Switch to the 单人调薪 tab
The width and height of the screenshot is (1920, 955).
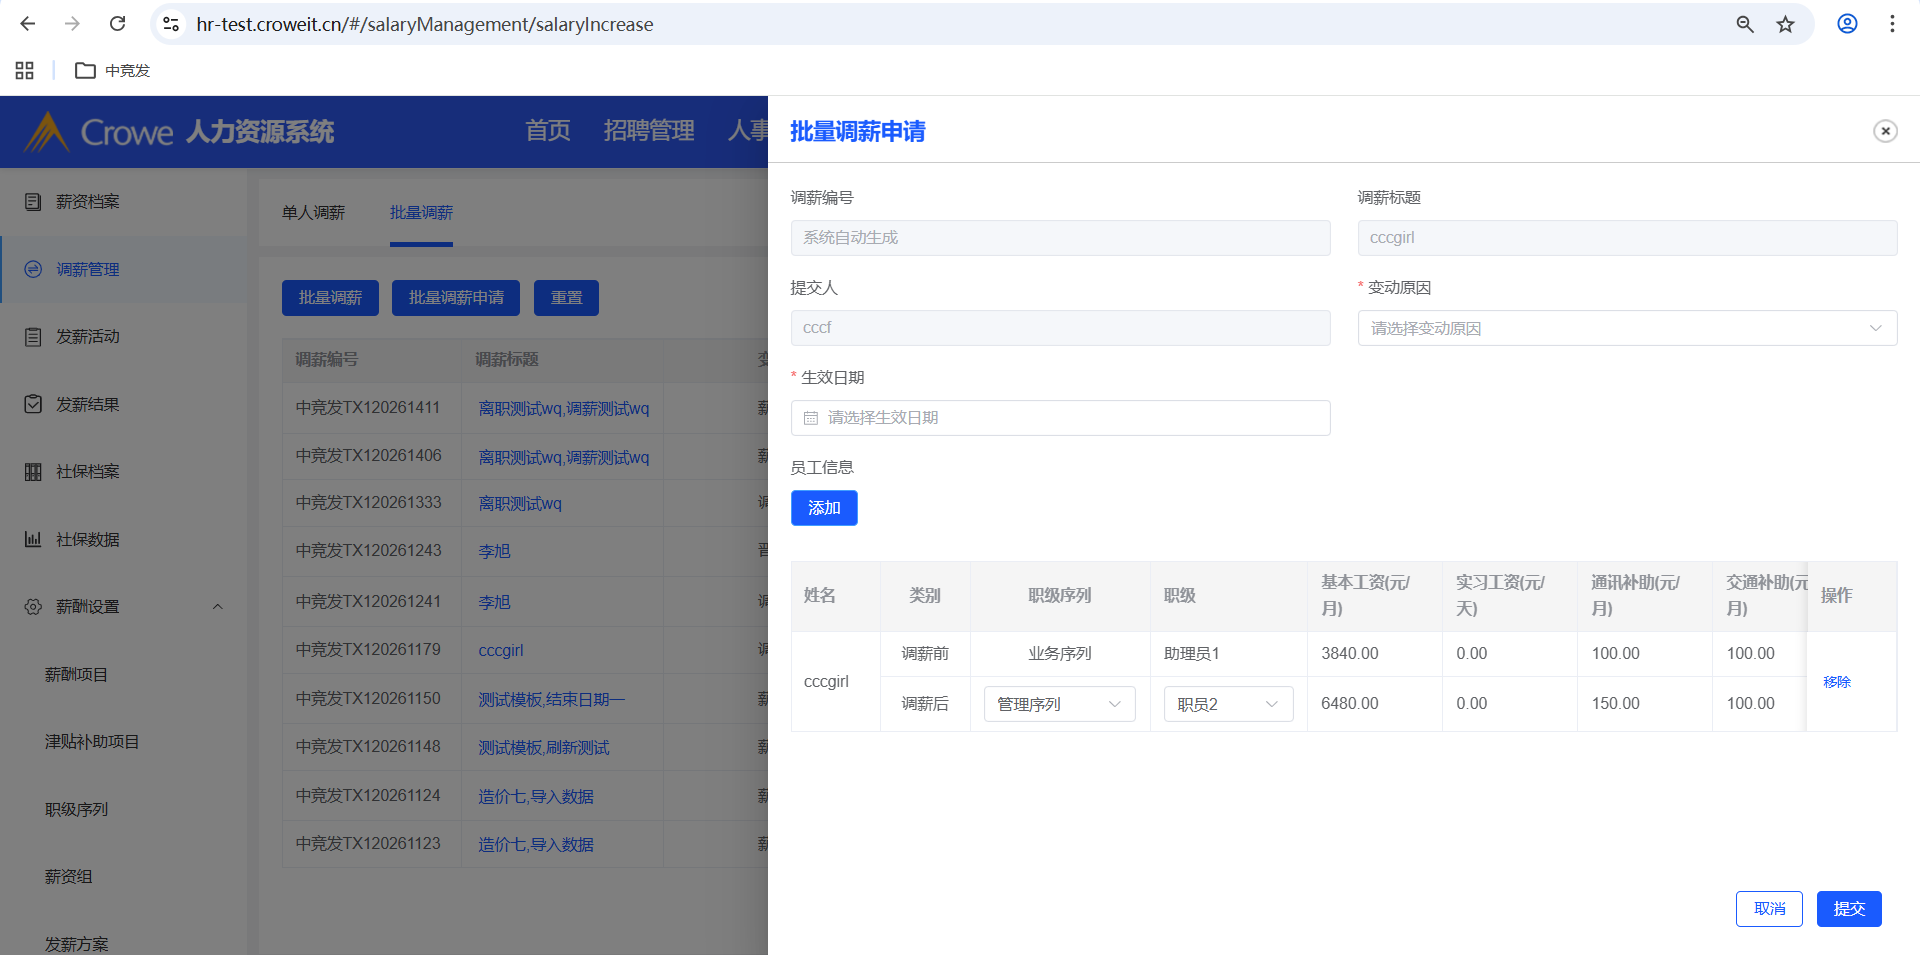tap(313, 213)
